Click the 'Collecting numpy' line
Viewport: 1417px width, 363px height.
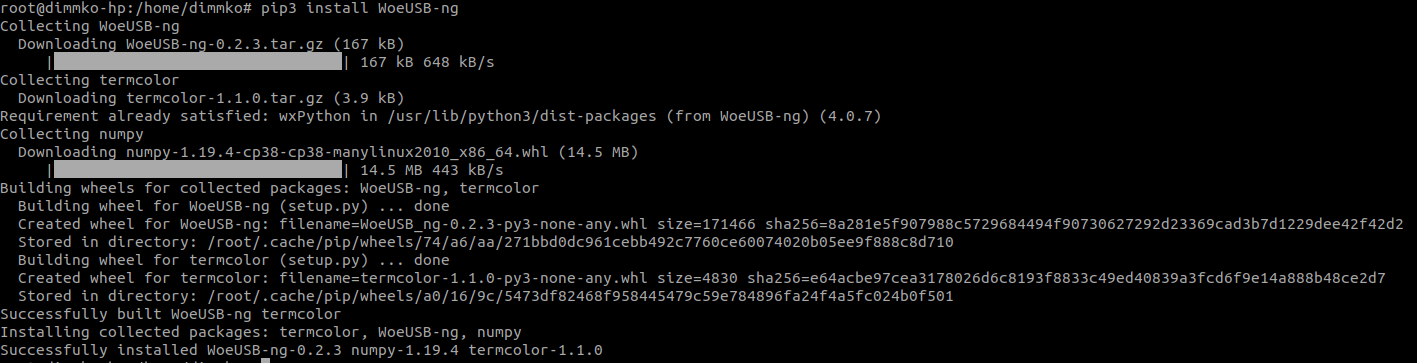[x=72, y=134]
